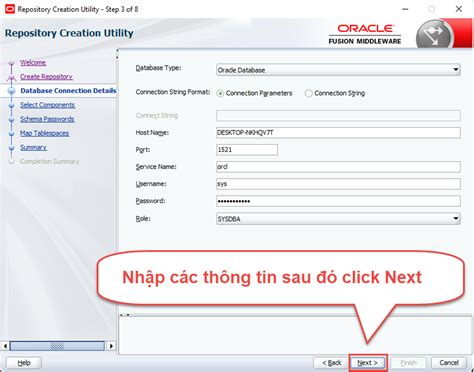The width and height of the screenshot is (474, 372).
Task: Click the step bullet beside Select Components
Action: [x=12, y=105]
